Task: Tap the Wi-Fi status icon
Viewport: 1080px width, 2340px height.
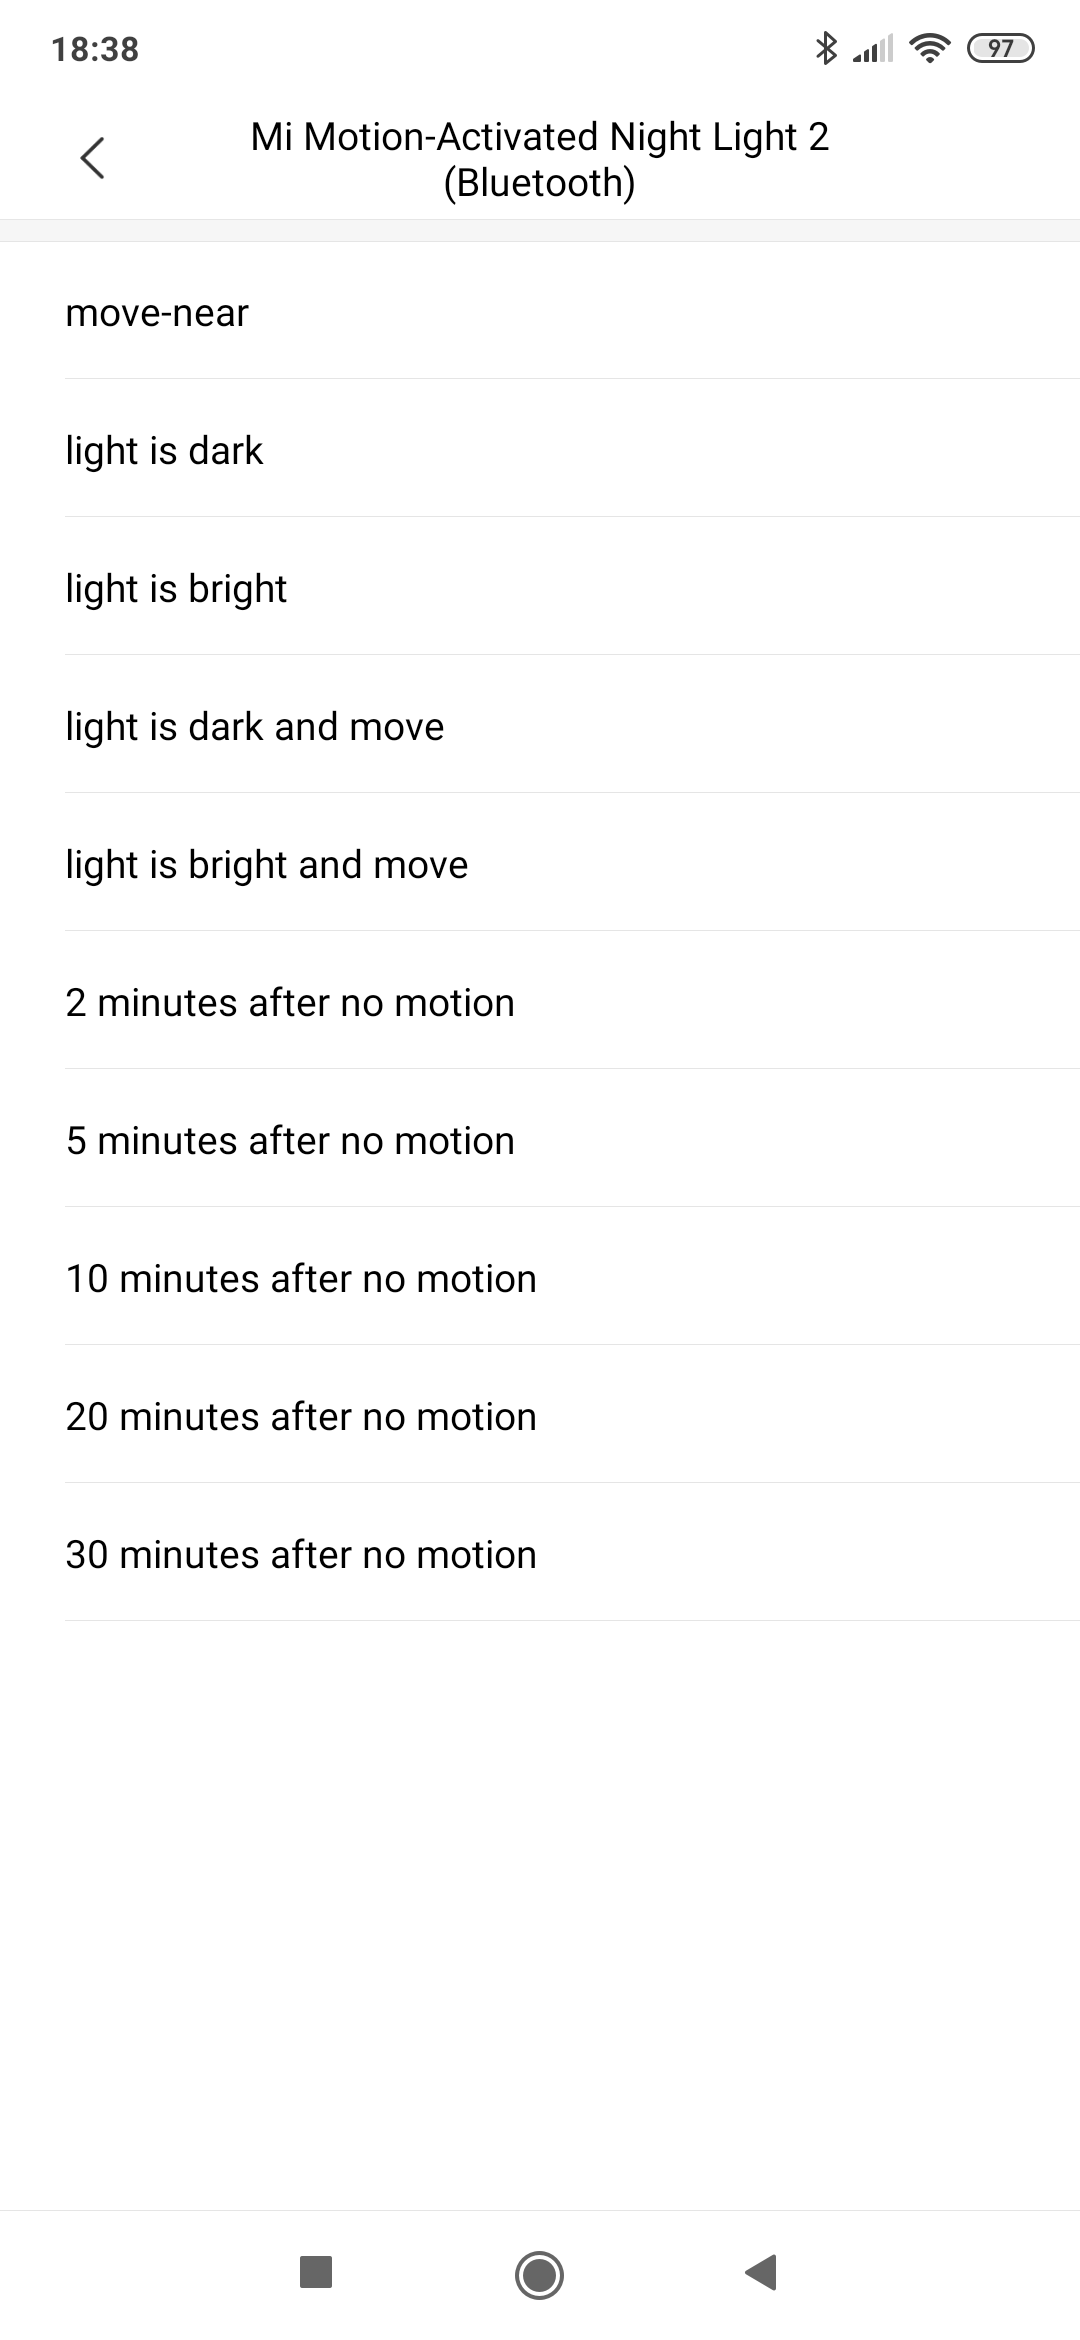Action: [x=930, y=48]
